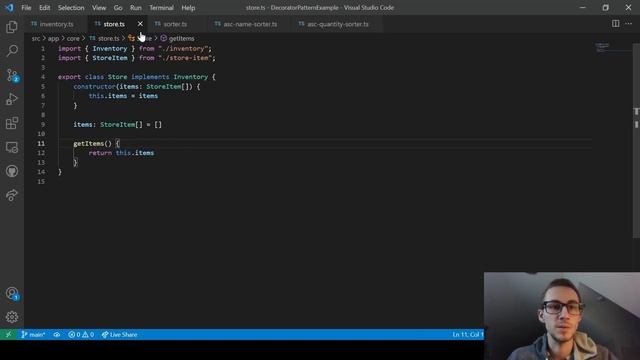Open the File menu
The image size is (640, 360).
point(26,8)
